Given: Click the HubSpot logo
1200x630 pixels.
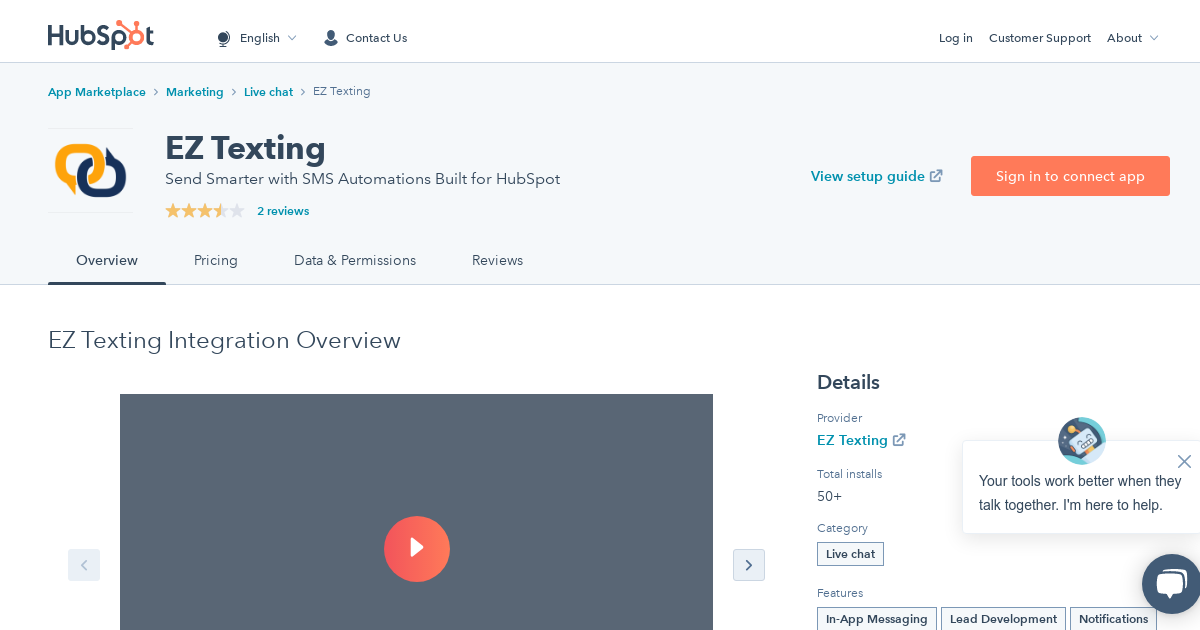Looking at the screenshot, I should click(100, 35).
